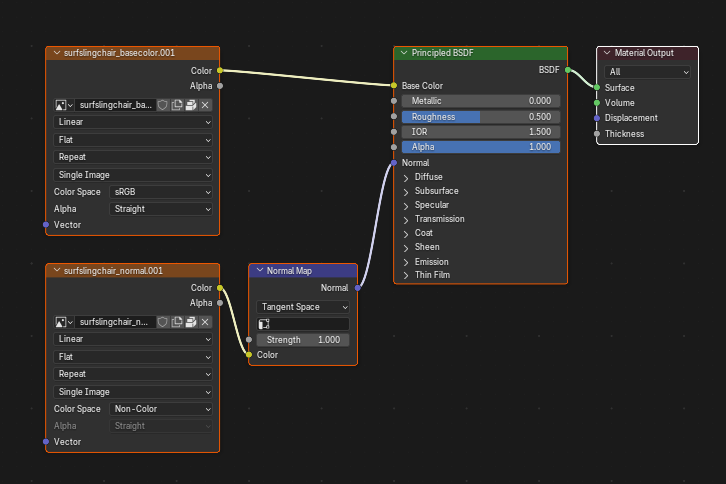The image size is (726, 484).
Task: Unlink surfslingchair_n image with X
Action: [205, 322]
